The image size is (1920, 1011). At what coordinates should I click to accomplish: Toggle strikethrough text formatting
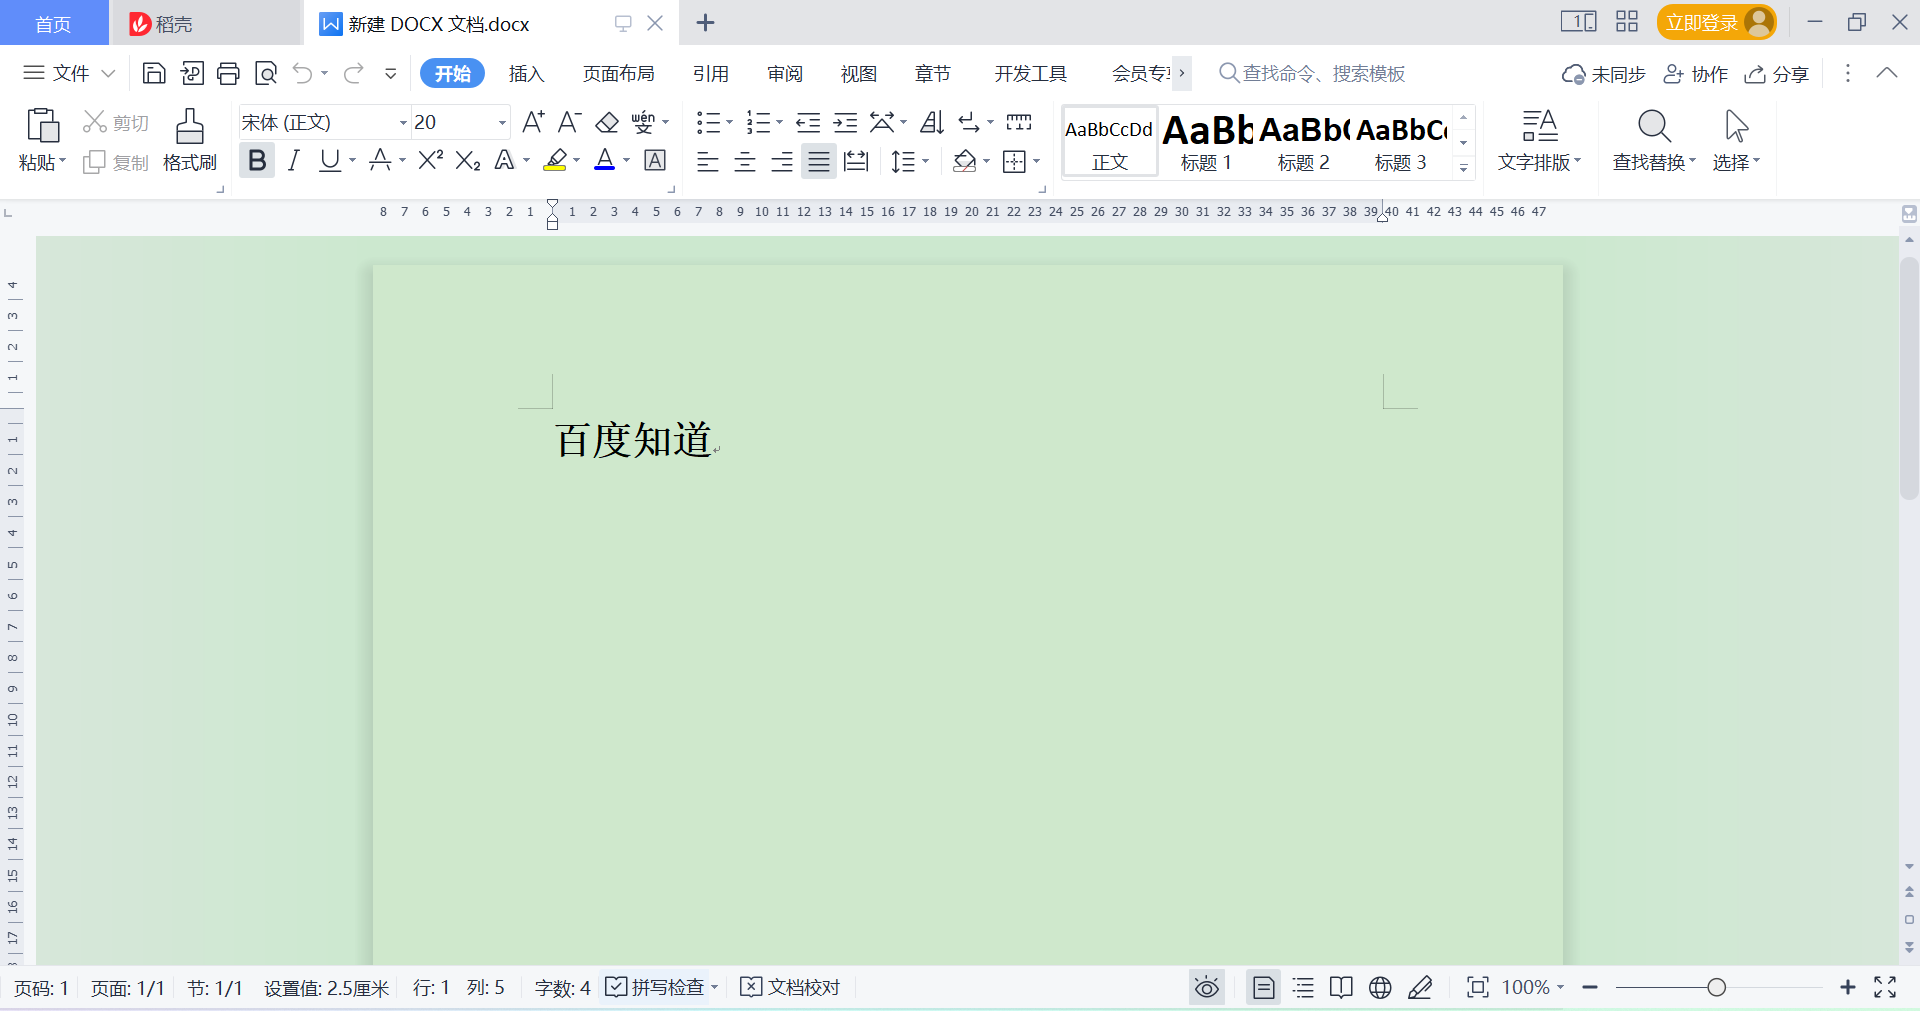pos(379,160)
